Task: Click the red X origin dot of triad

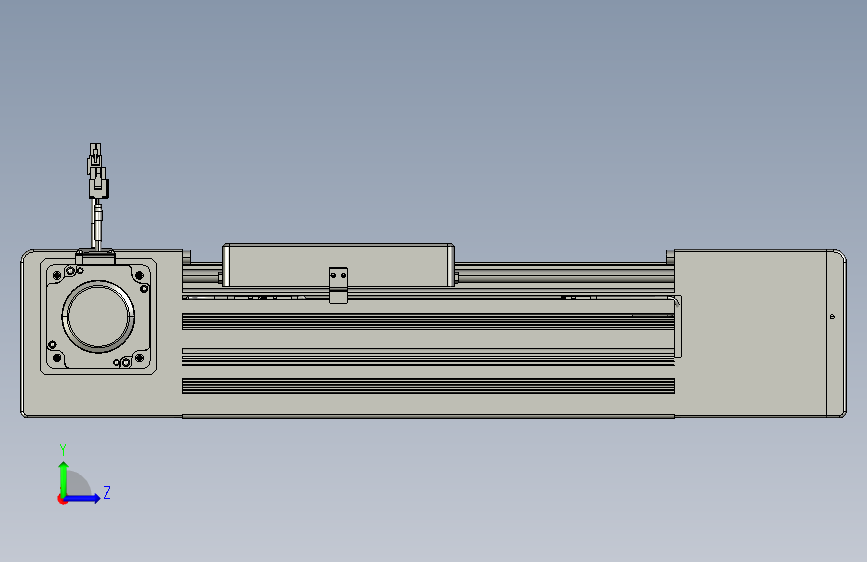Action: pos(62,499)
